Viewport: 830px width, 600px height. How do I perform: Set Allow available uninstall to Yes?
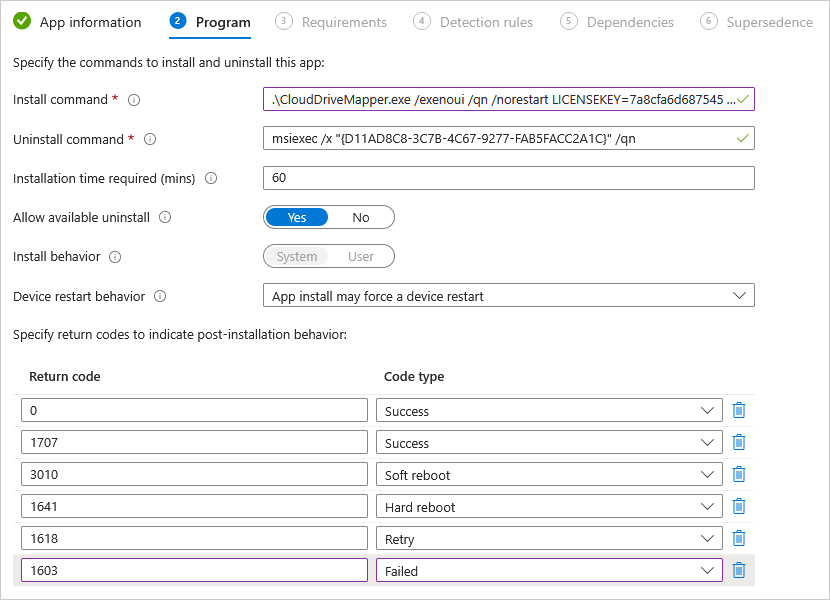(297, 217)
